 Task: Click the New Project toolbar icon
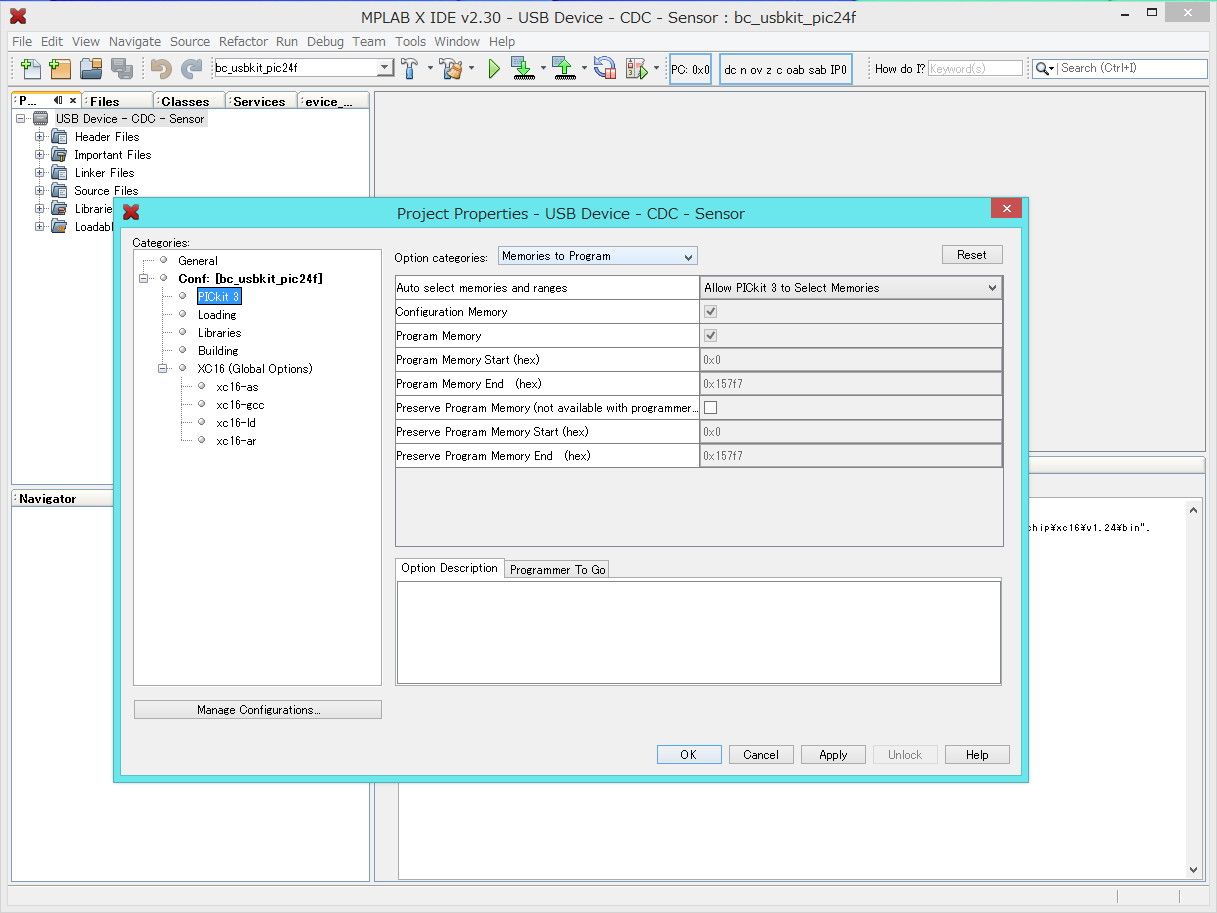(x=60, y=68)
